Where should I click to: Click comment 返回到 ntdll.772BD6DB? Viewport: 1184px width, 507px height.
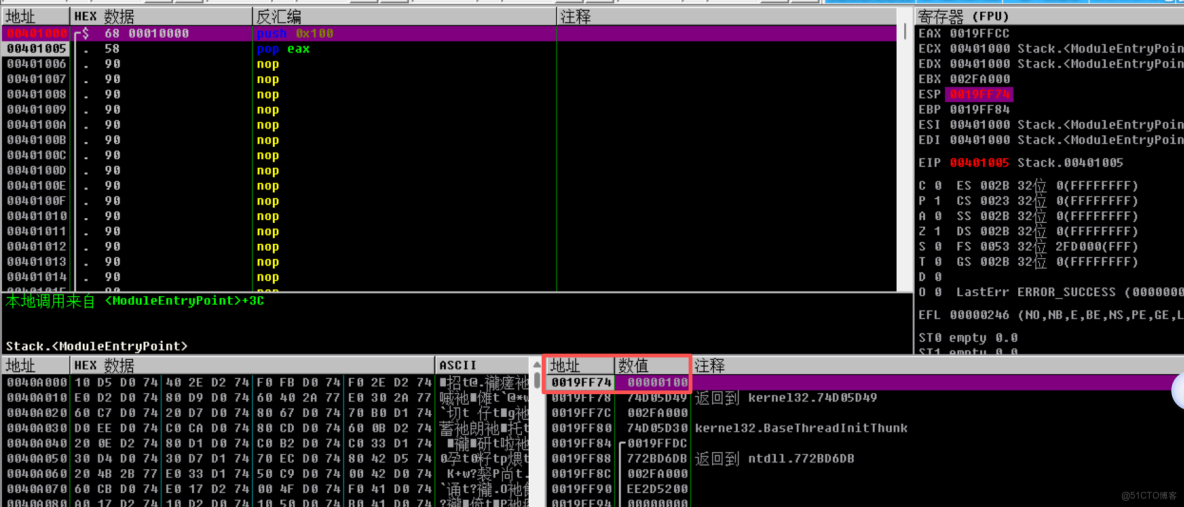(775, 459)
